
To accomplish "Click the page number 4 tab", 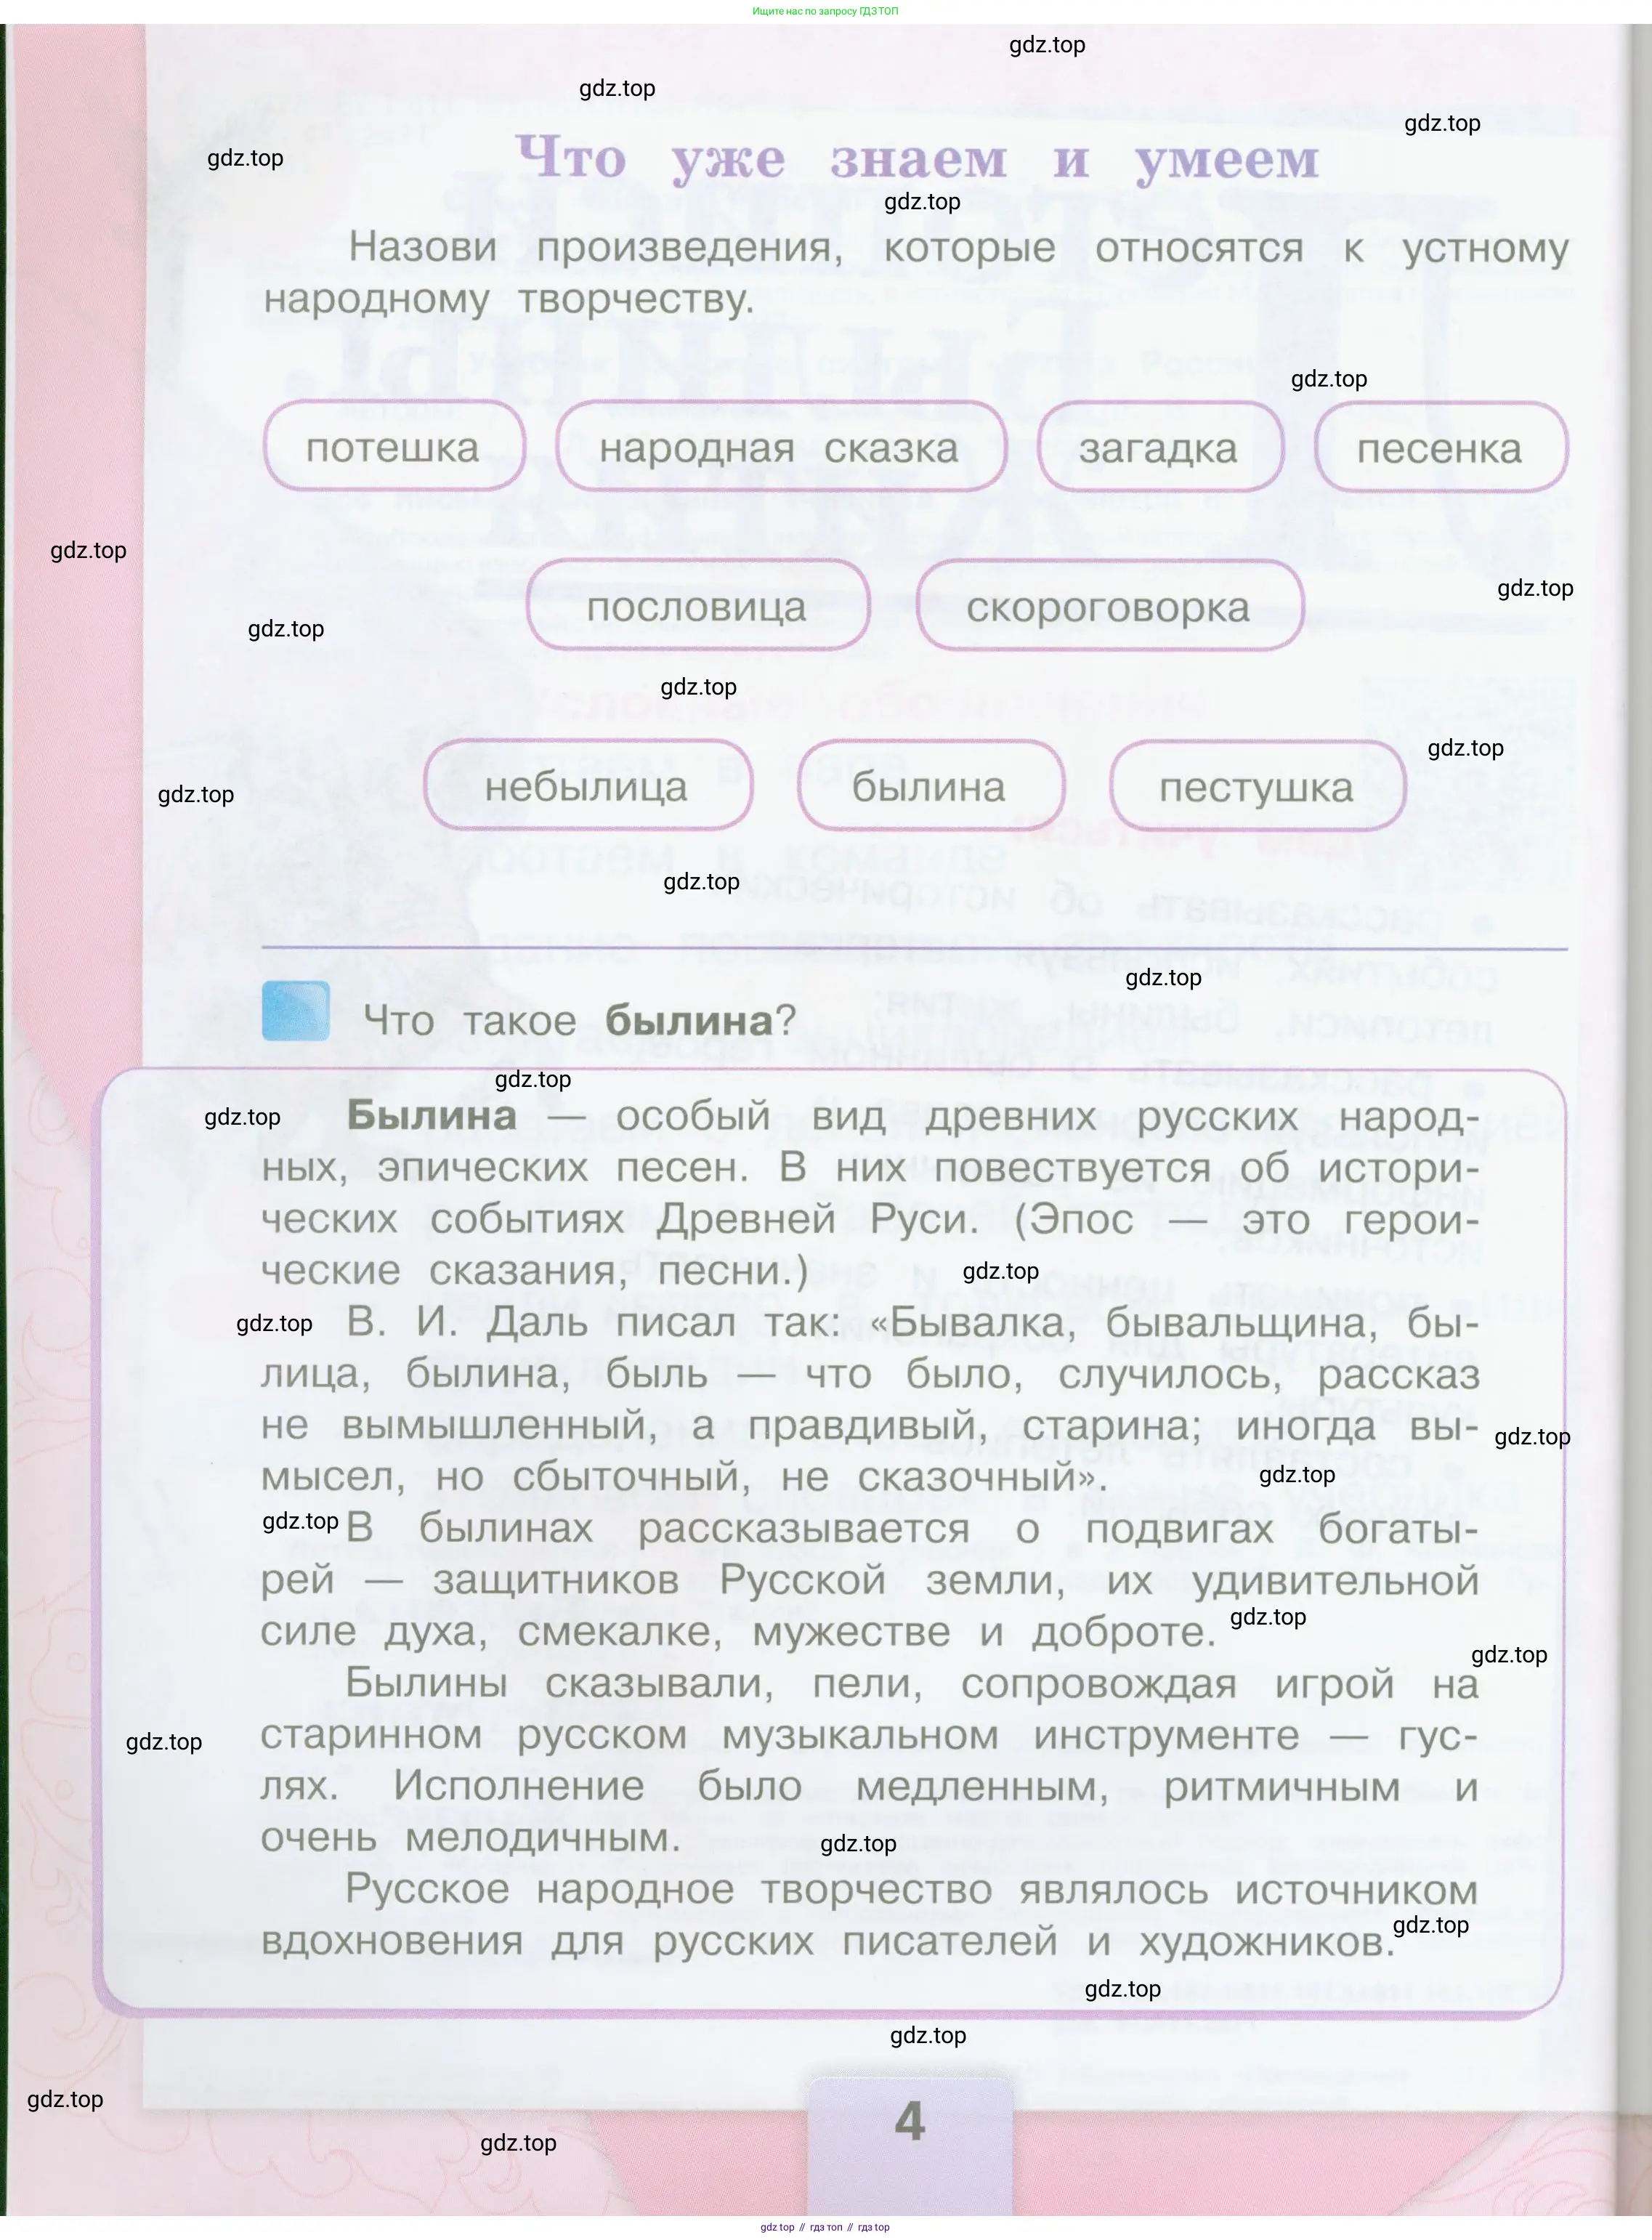I will point(909,2121).
